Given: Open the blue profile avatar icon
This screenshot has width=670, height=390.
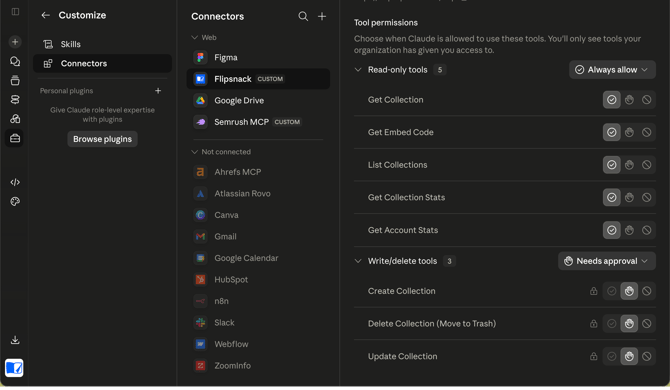Looking at the screenshot, I should pos(14,368).
